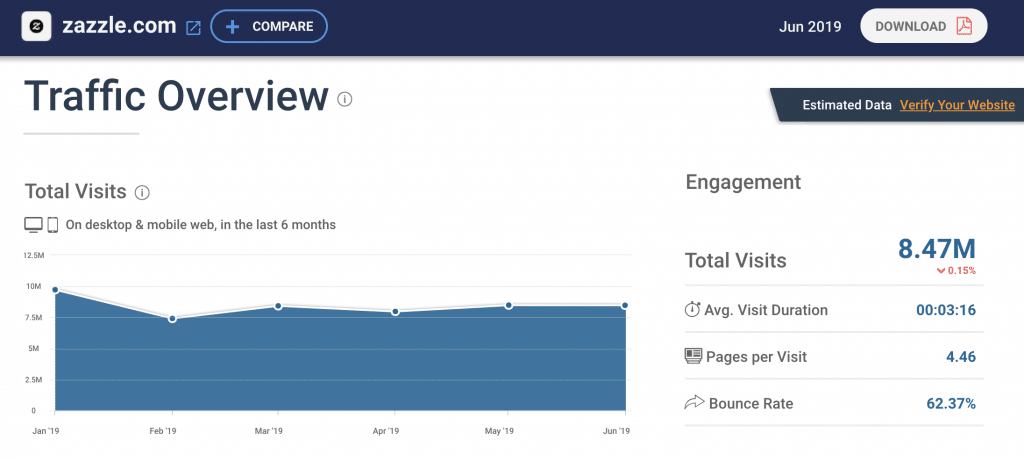Click the Apr '19 chart data point
This screenshot has width=1024, height=461.
pyautogui.click(x=395, y=312)
